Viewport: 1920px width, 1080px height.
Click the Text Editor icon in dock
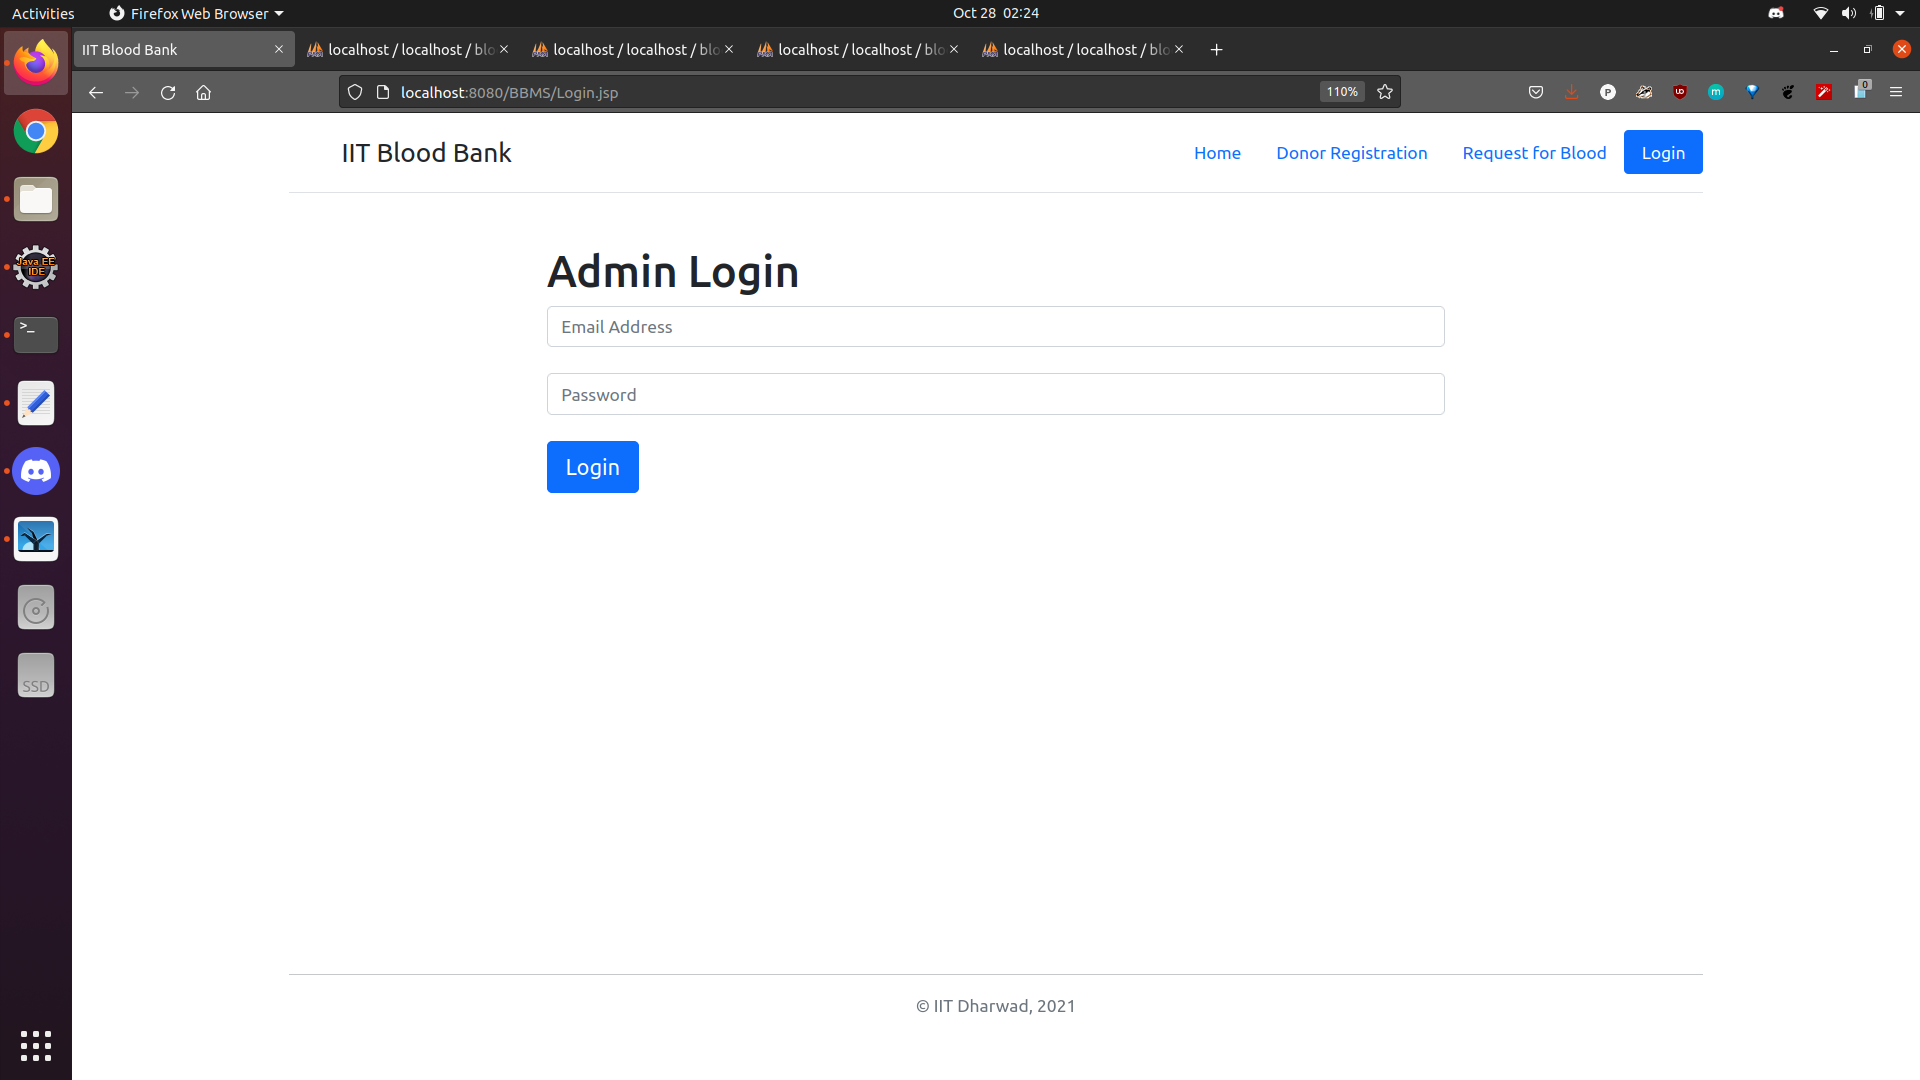coord(36,402)
